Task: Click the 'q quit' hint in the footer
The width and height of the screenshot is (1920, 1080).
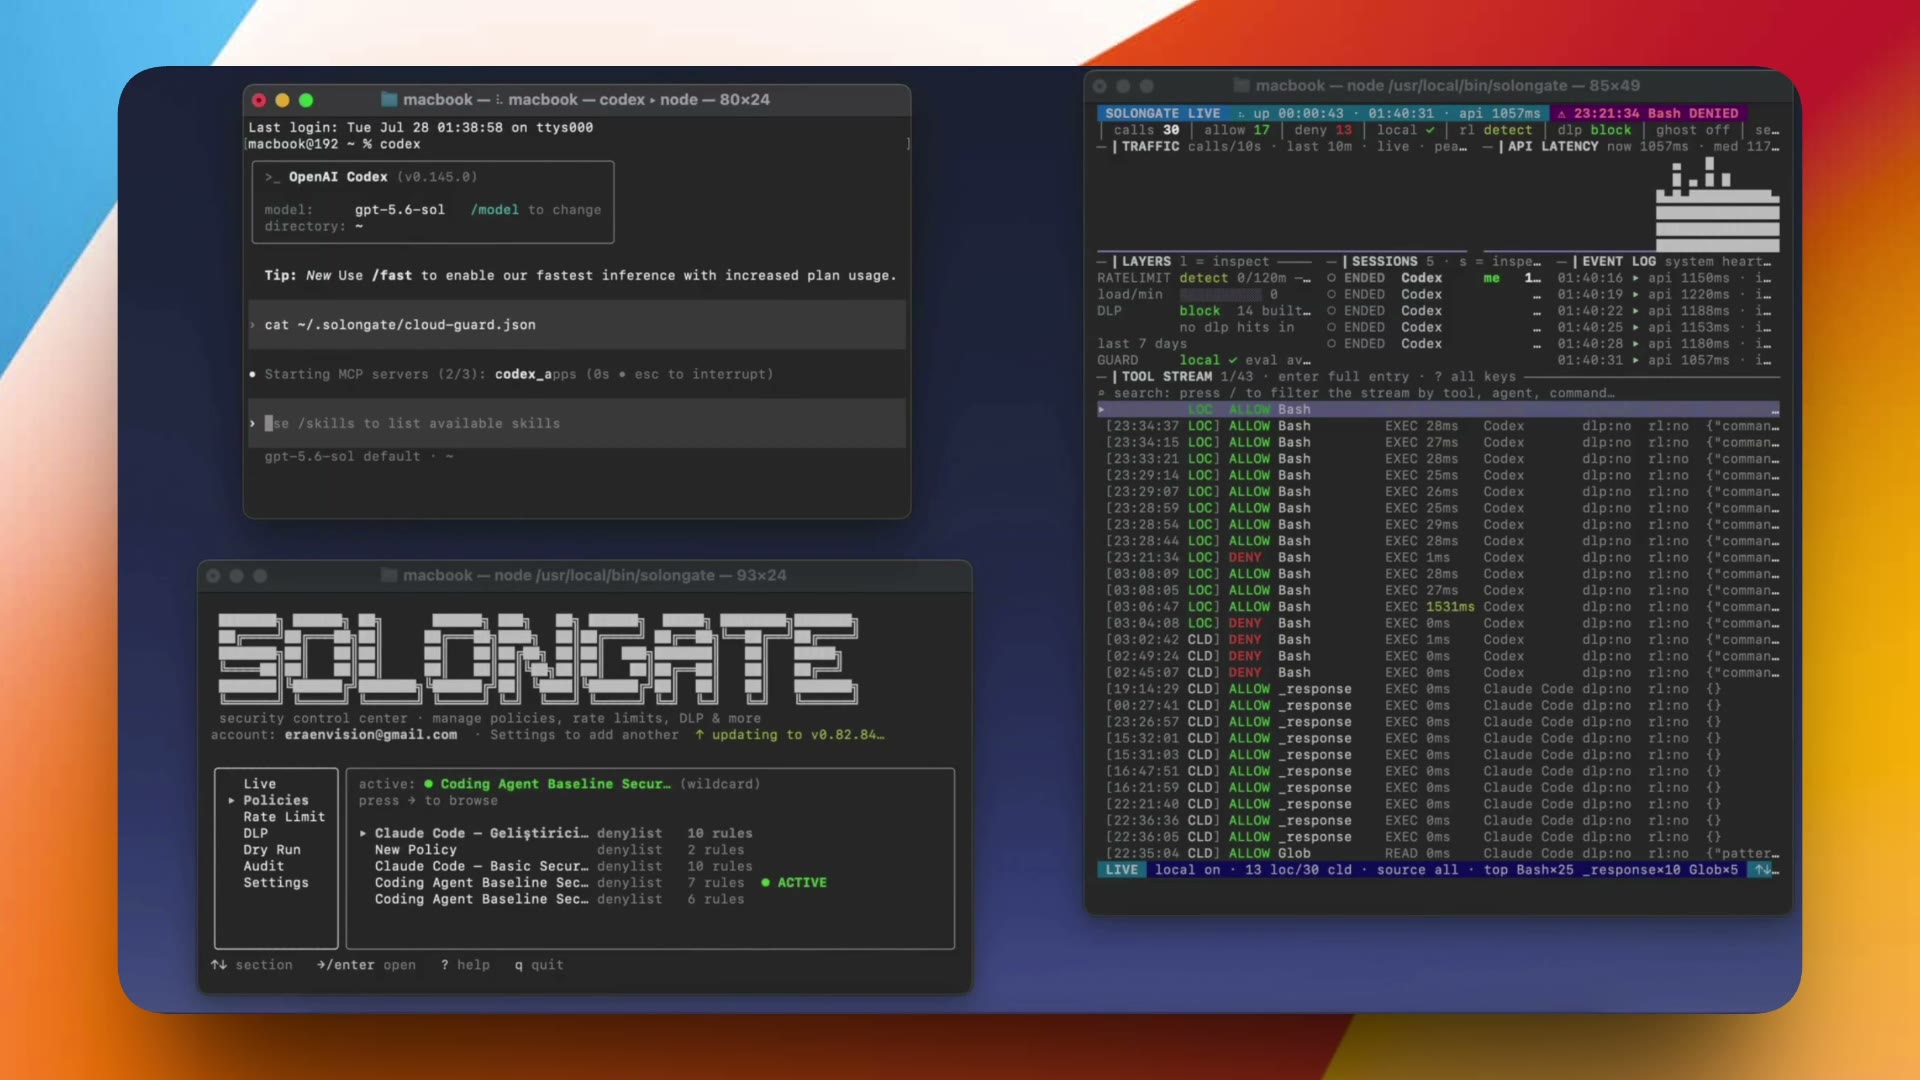Action: (x=539, y=965)
